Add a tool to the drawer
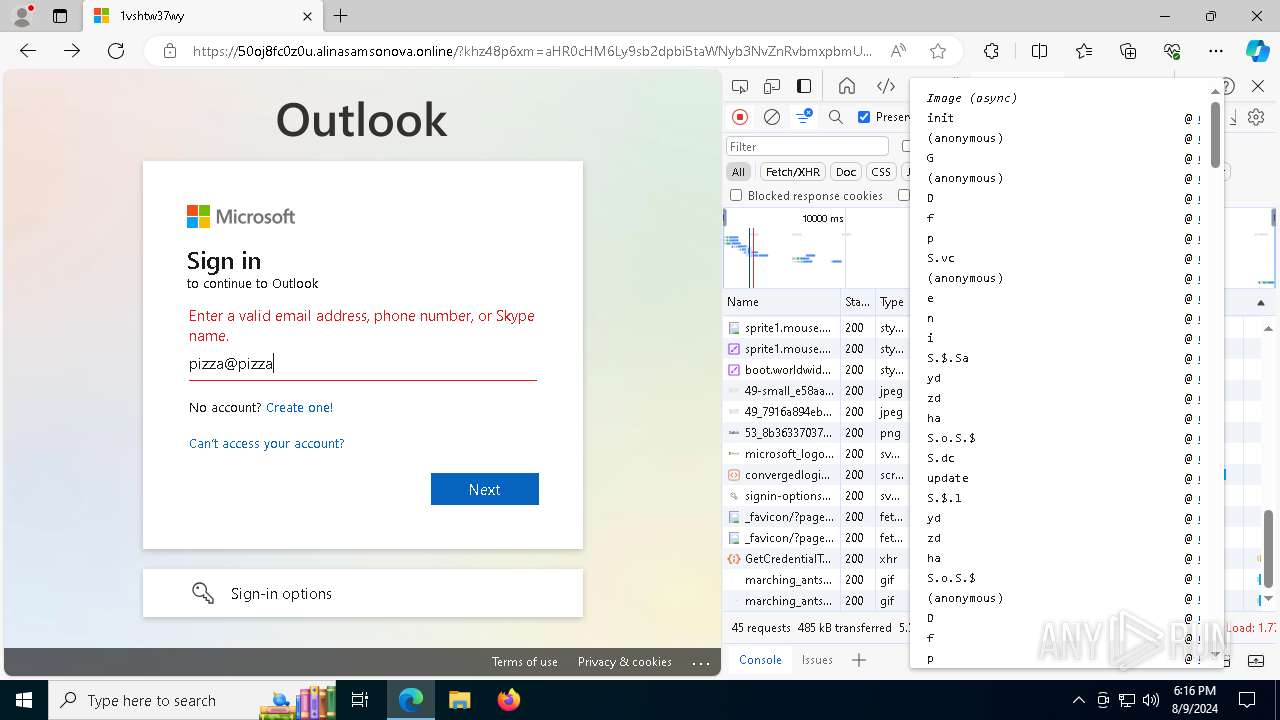 (x=859, y=660)
